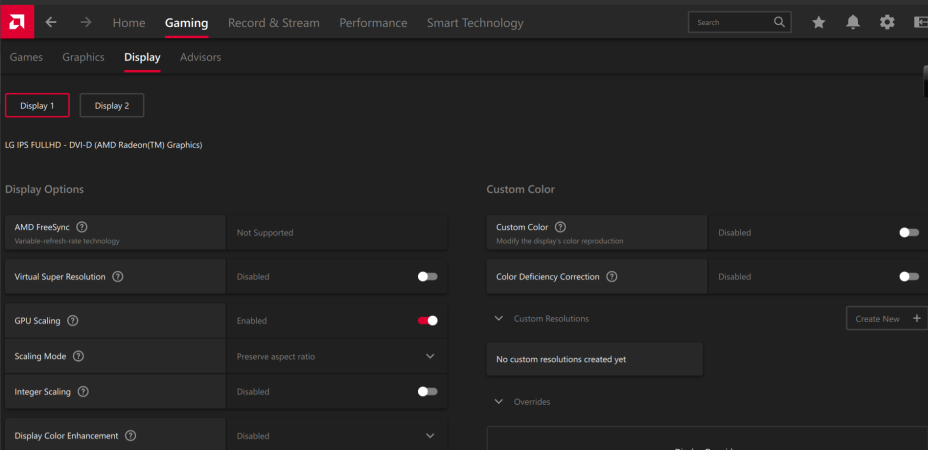Switch to Display sub-tab
928x450 pixels.
tap(142, 57)
